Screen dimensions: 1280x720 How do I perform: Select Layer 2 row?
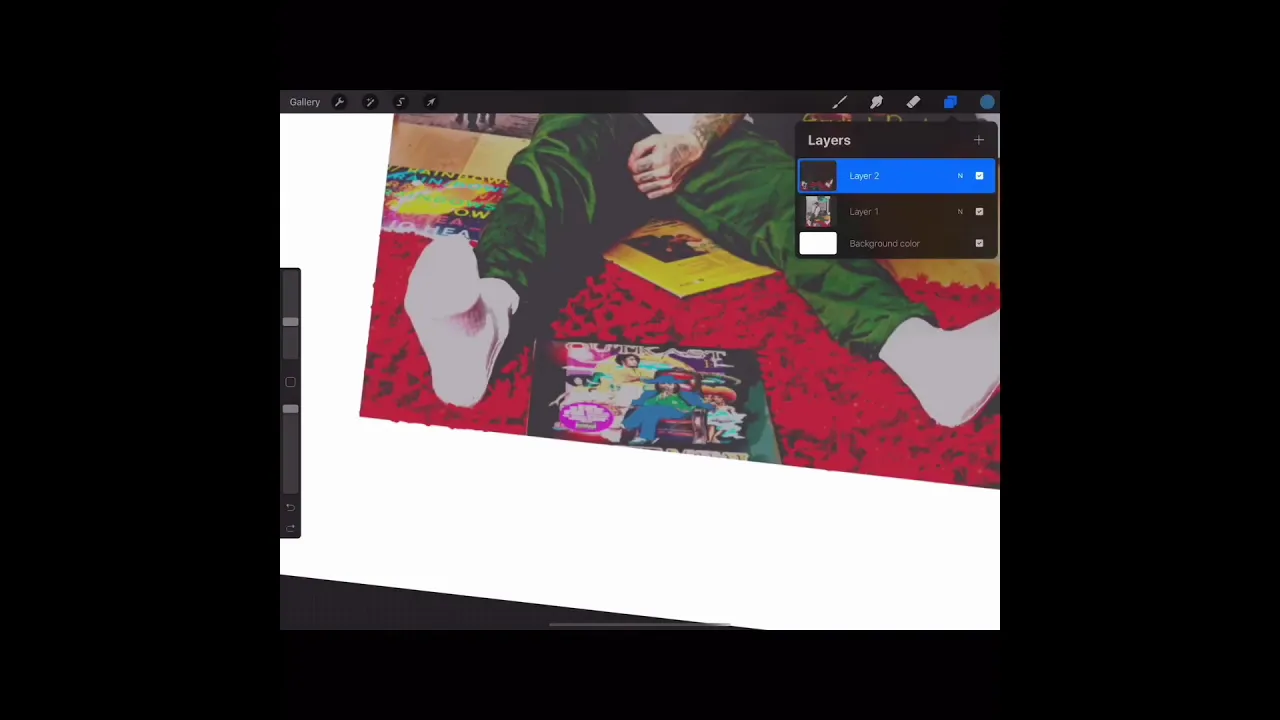coord(897,176)
